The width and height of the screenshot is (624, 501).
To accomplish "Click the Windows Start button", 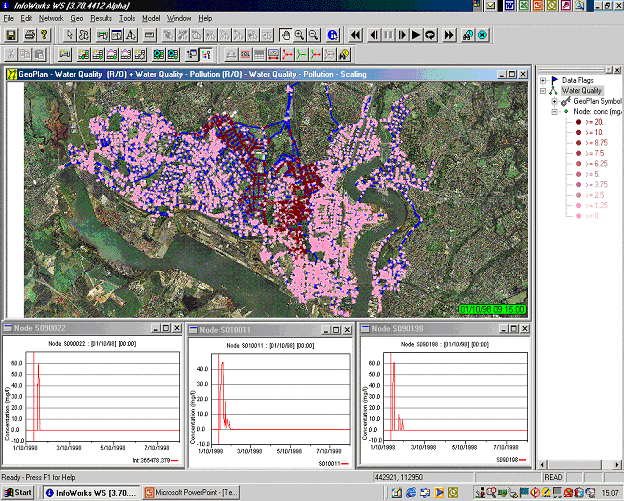I will click(x=17, y=493).
